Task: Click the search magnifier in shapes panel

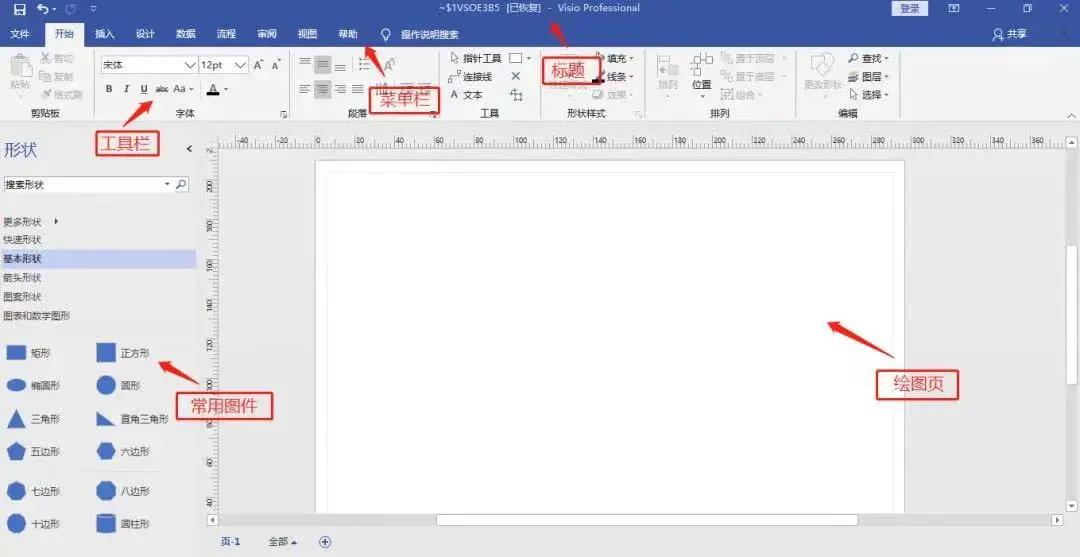Action: (181, 185)
